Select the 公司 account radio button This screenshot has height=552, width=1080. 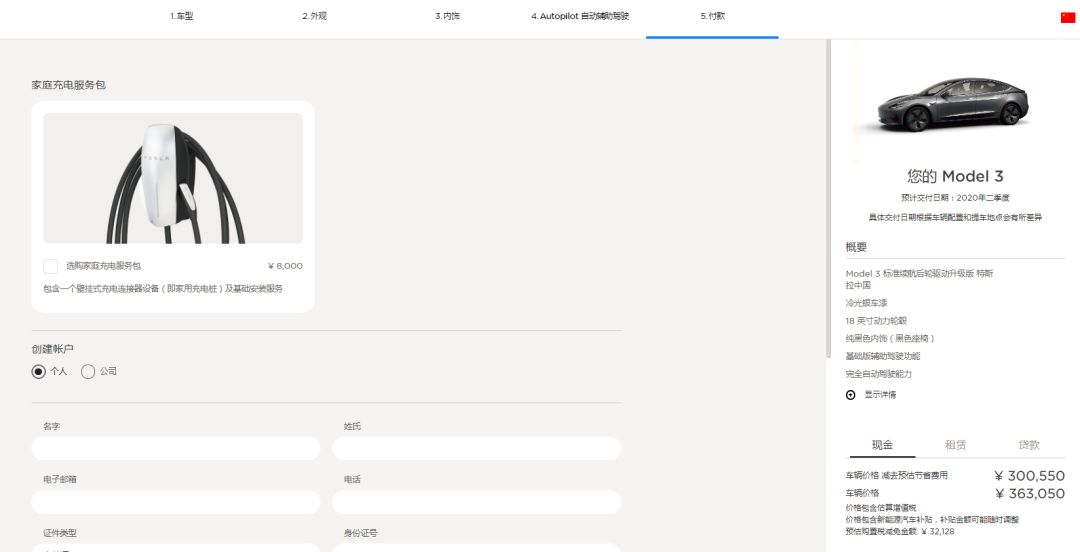[87, 371]
